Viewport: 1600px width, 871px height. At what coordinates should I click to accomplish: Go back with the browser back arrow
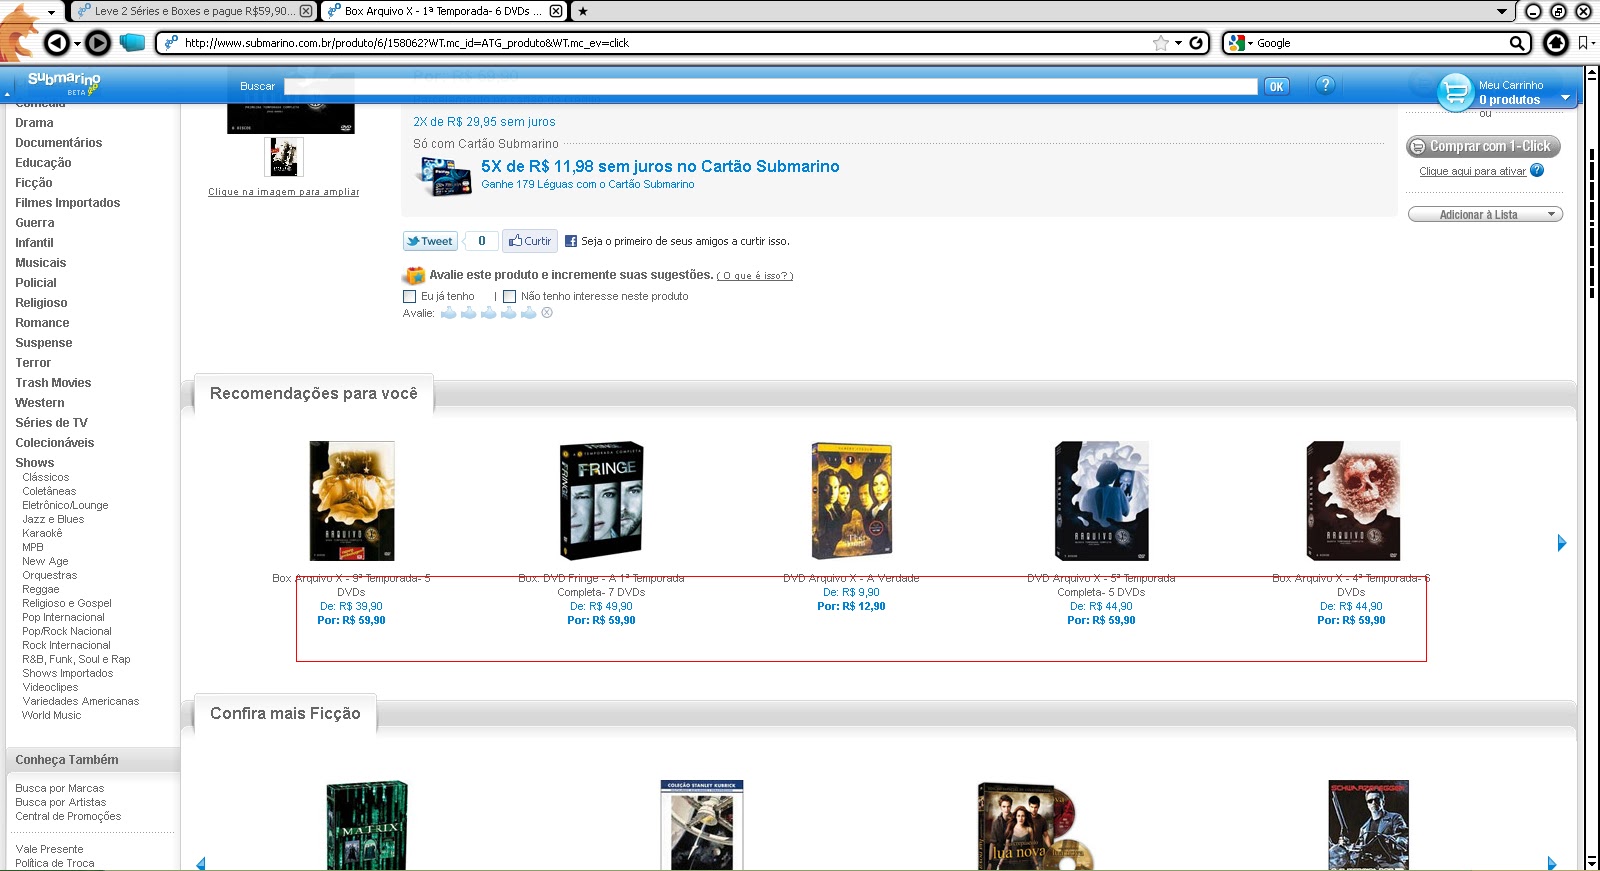tap(57, 43)
